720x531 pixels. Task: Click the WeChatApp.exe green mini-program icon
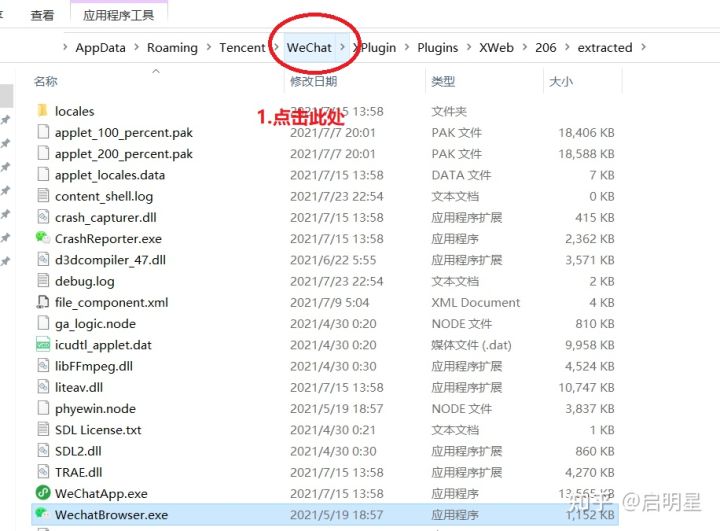click(43, 493)
